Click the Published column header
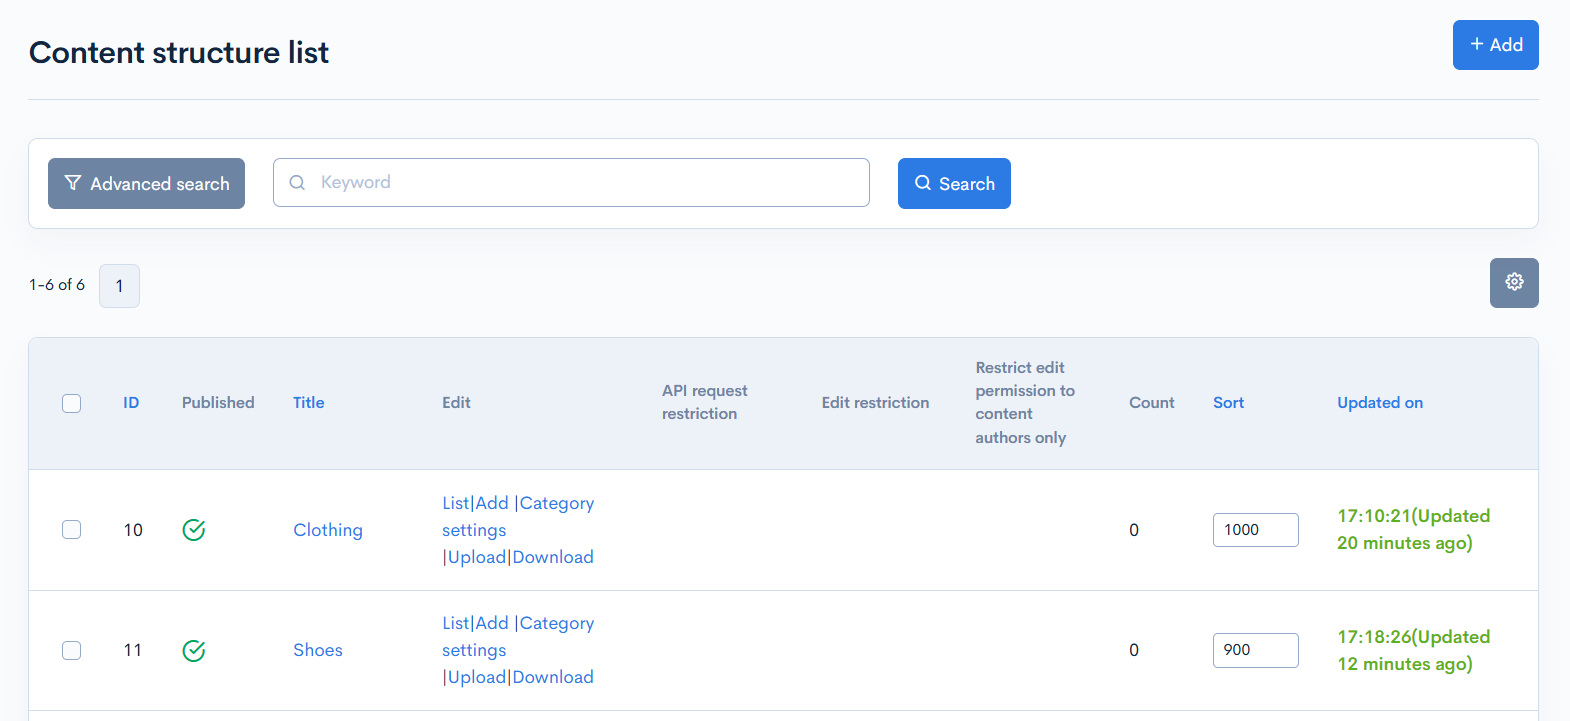 pyautogui.click(x=218, y=403)
